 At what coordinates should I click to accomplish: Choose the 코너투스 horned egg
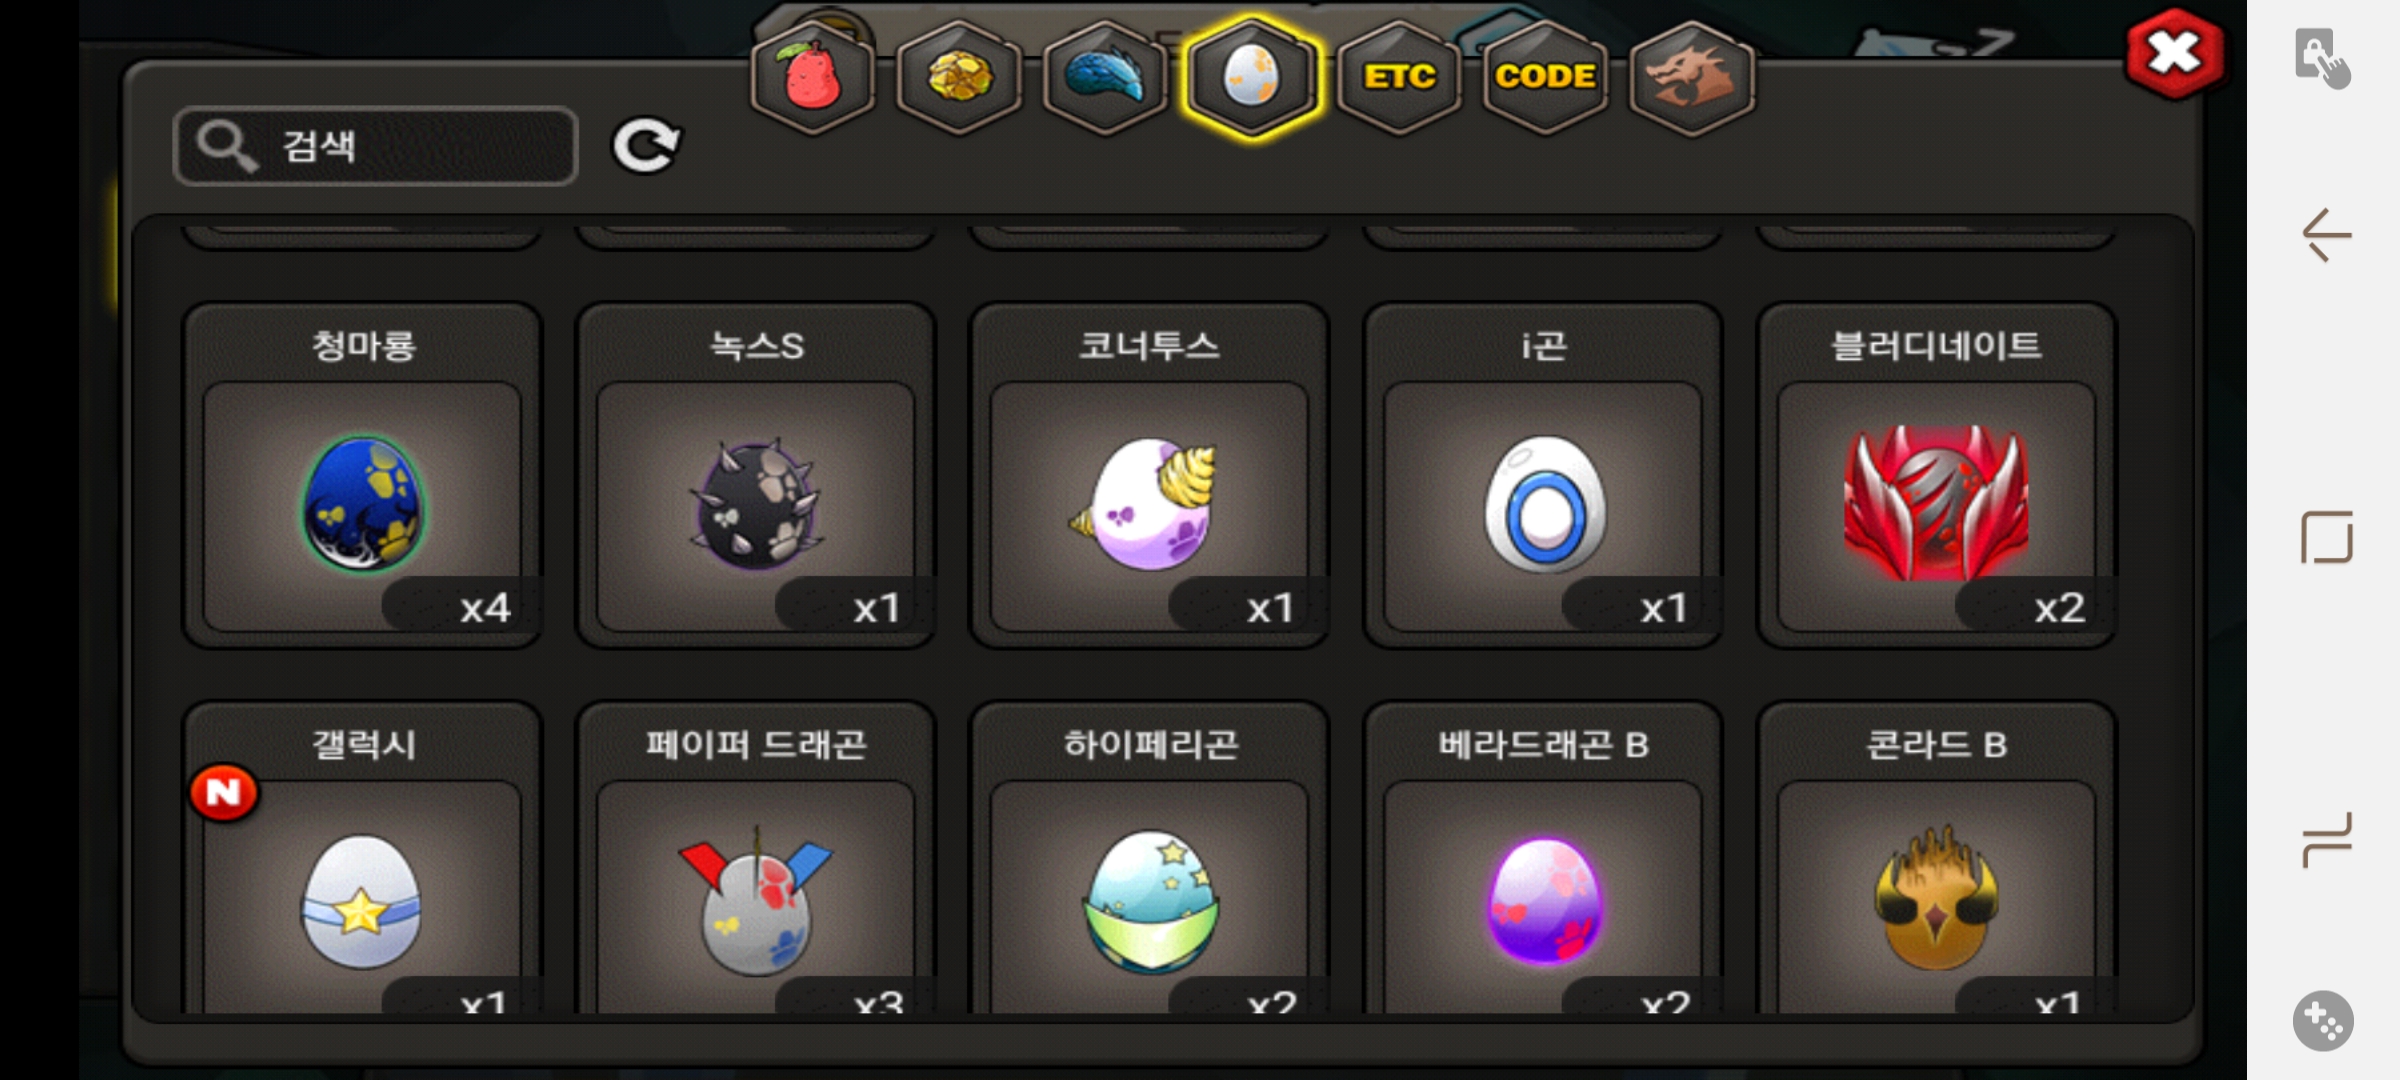(1149, 476)
